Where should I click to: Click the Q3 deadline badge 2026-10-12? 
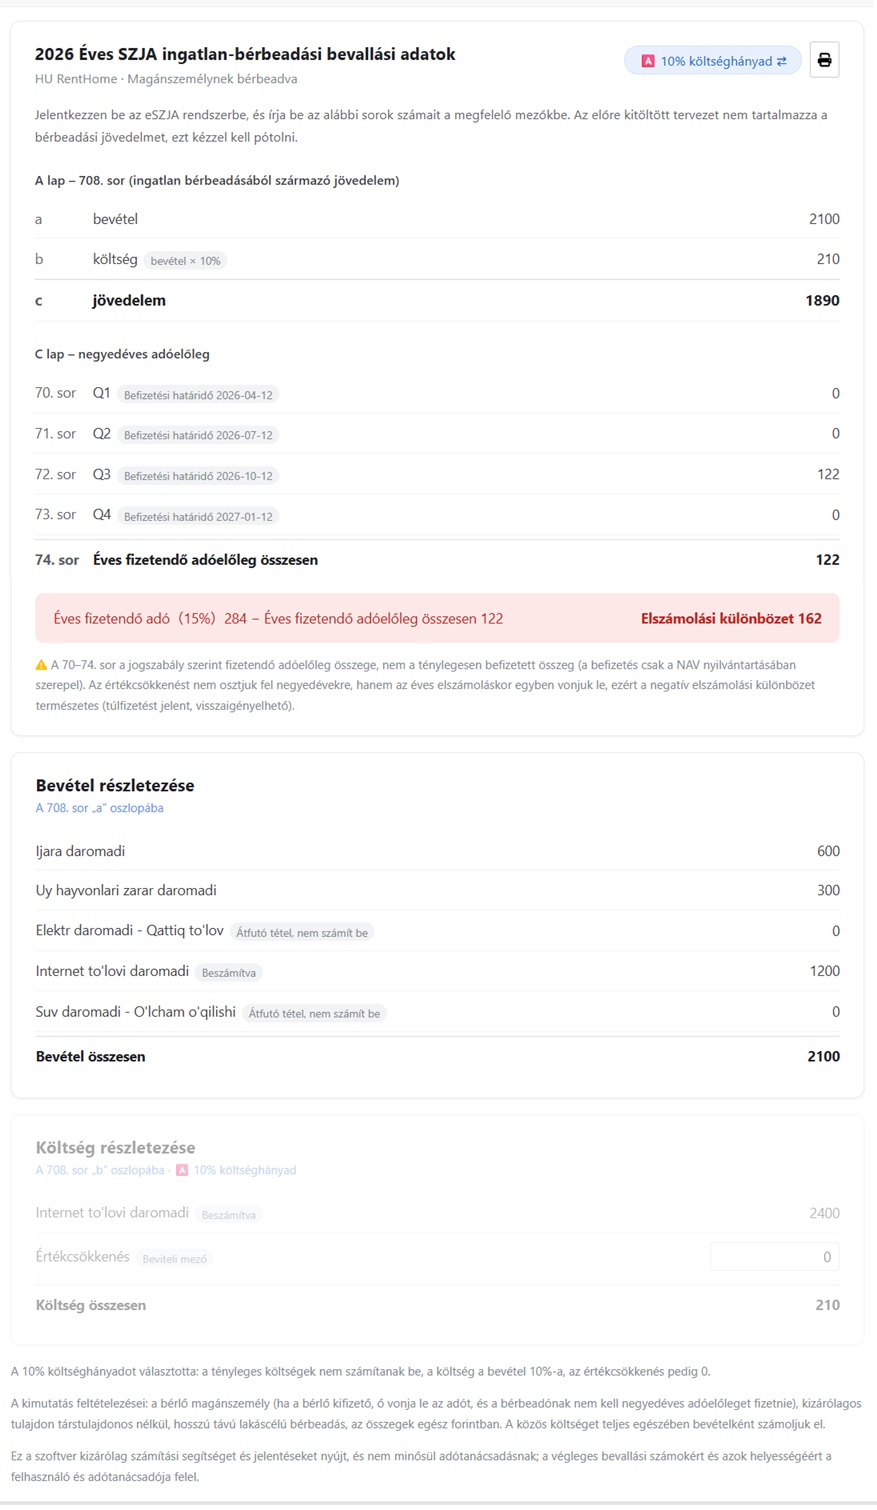click(x=198, y=476)
